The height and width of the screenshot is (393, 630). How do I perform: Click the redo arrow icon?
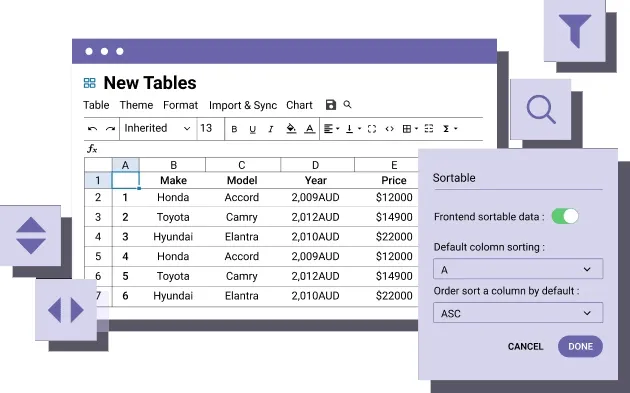pos(110,129)
